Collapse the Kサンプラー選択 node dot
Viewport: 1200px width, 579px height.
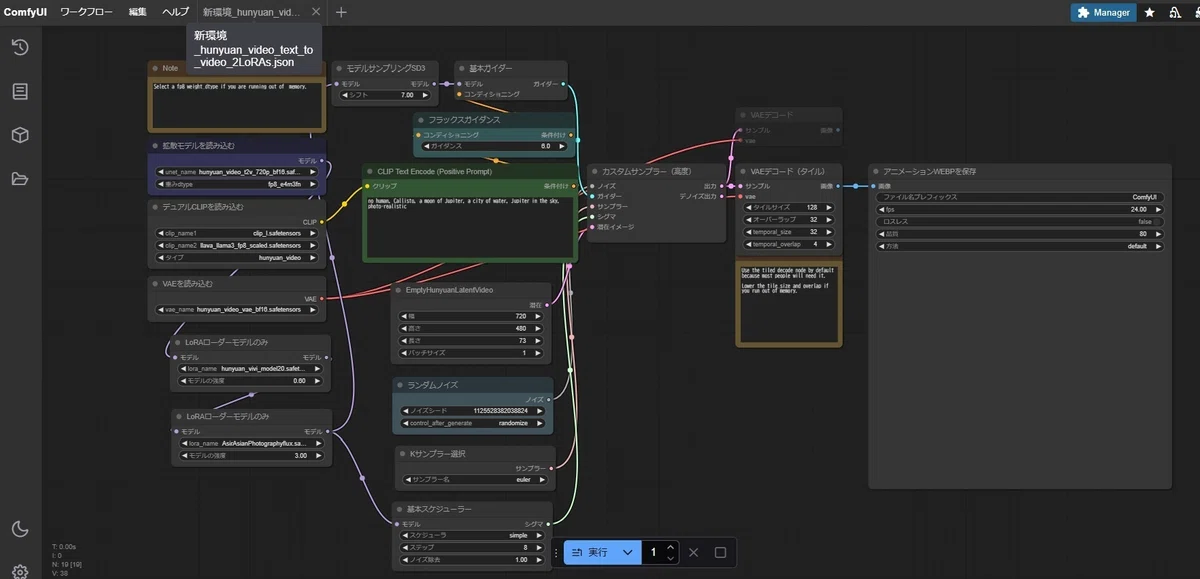pos(402,453)
